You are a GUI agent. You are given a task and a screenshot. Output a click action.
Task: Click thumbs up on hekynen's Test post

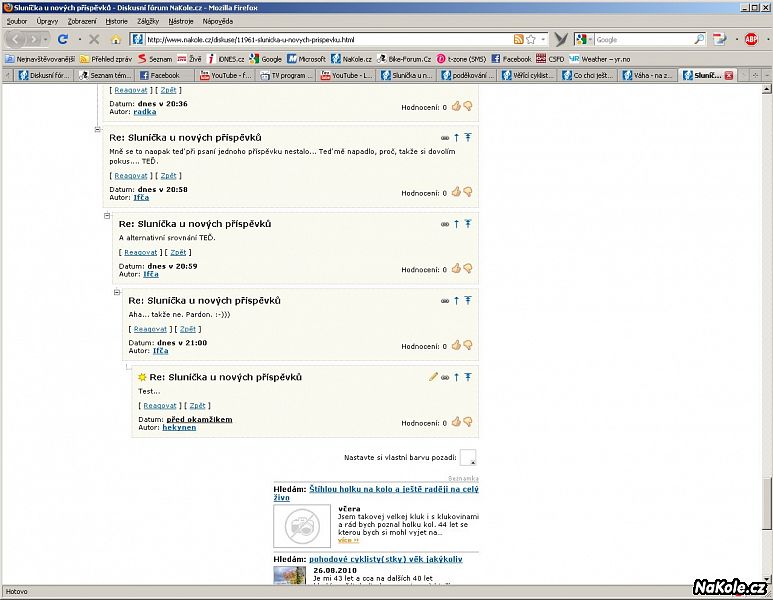[x=456, y=422]
